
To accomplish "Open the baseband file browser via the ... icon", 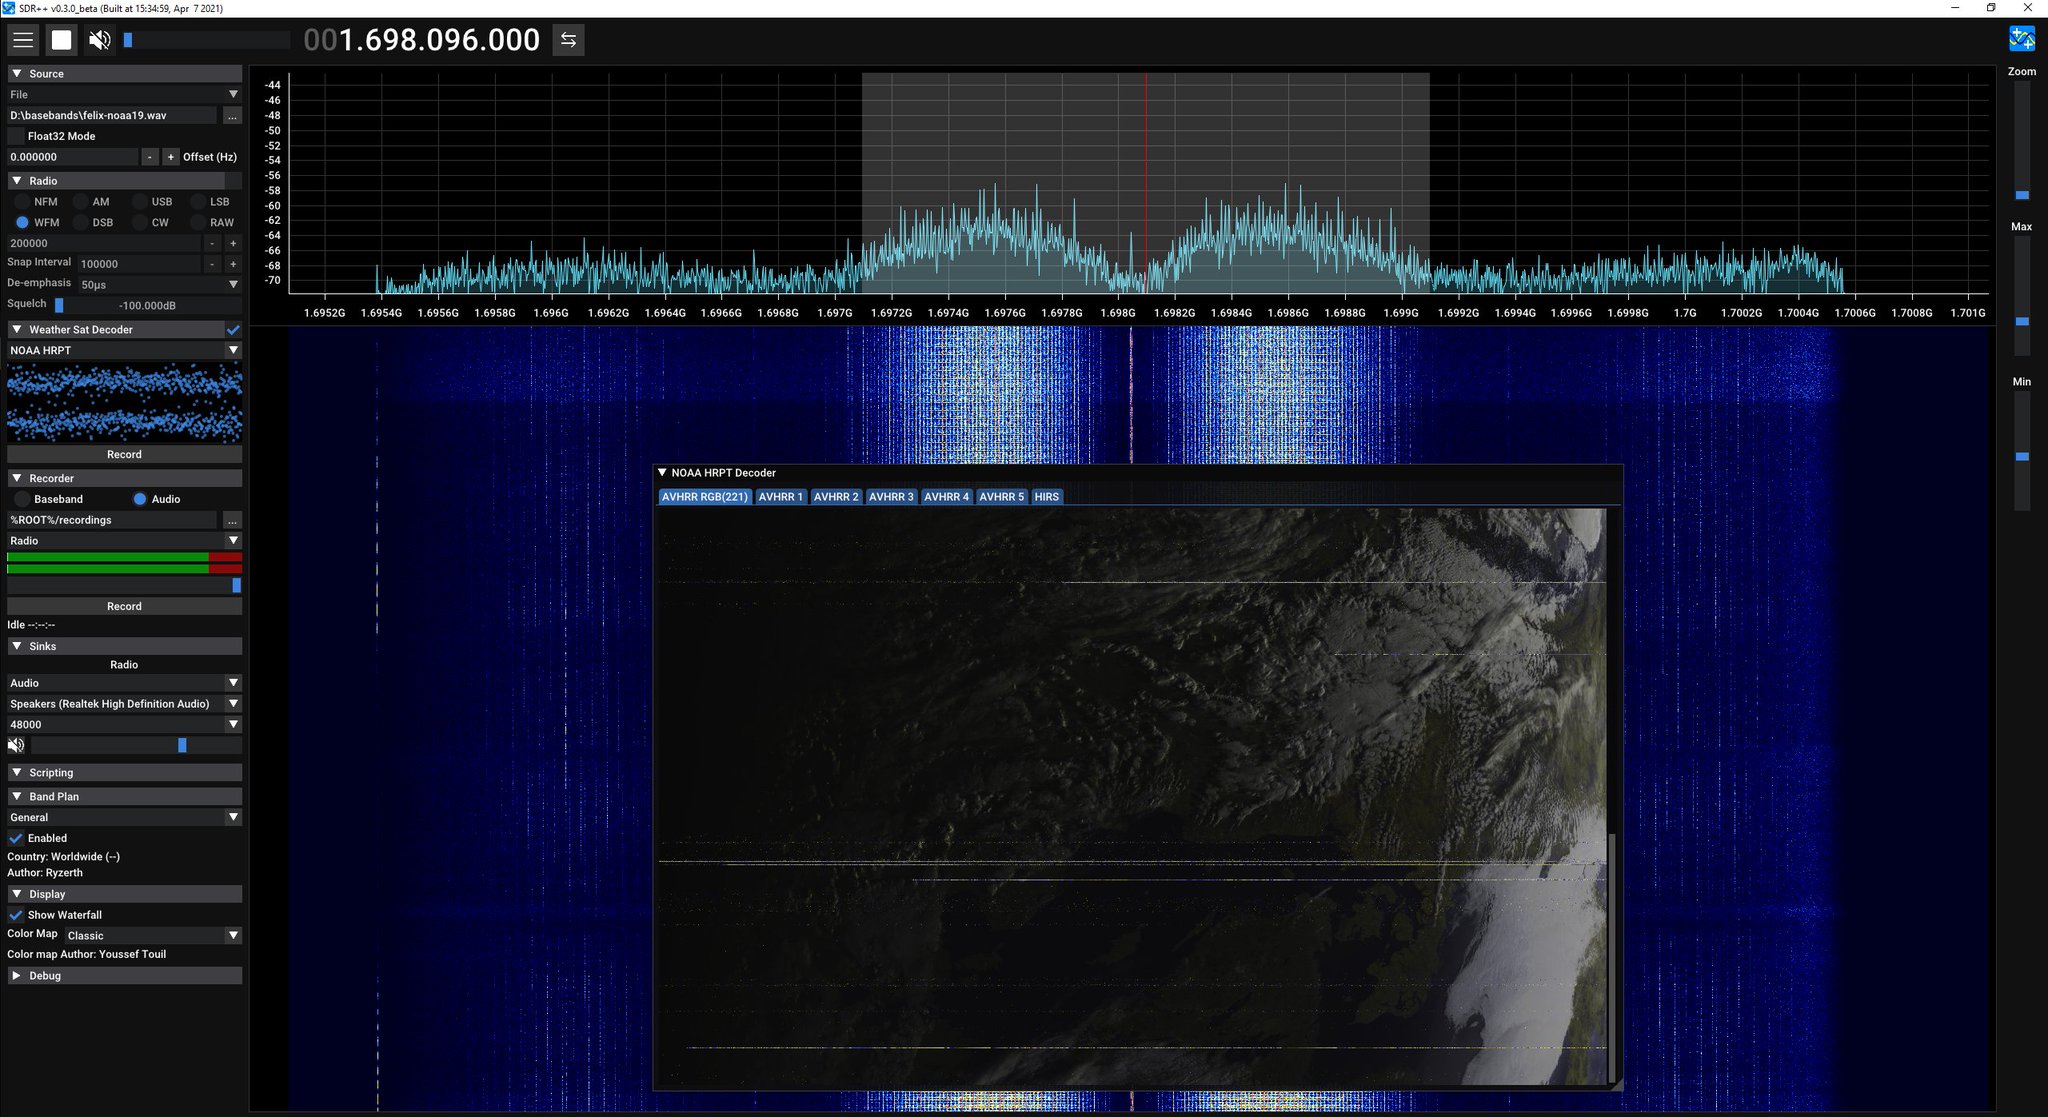I will coord(231,115).
